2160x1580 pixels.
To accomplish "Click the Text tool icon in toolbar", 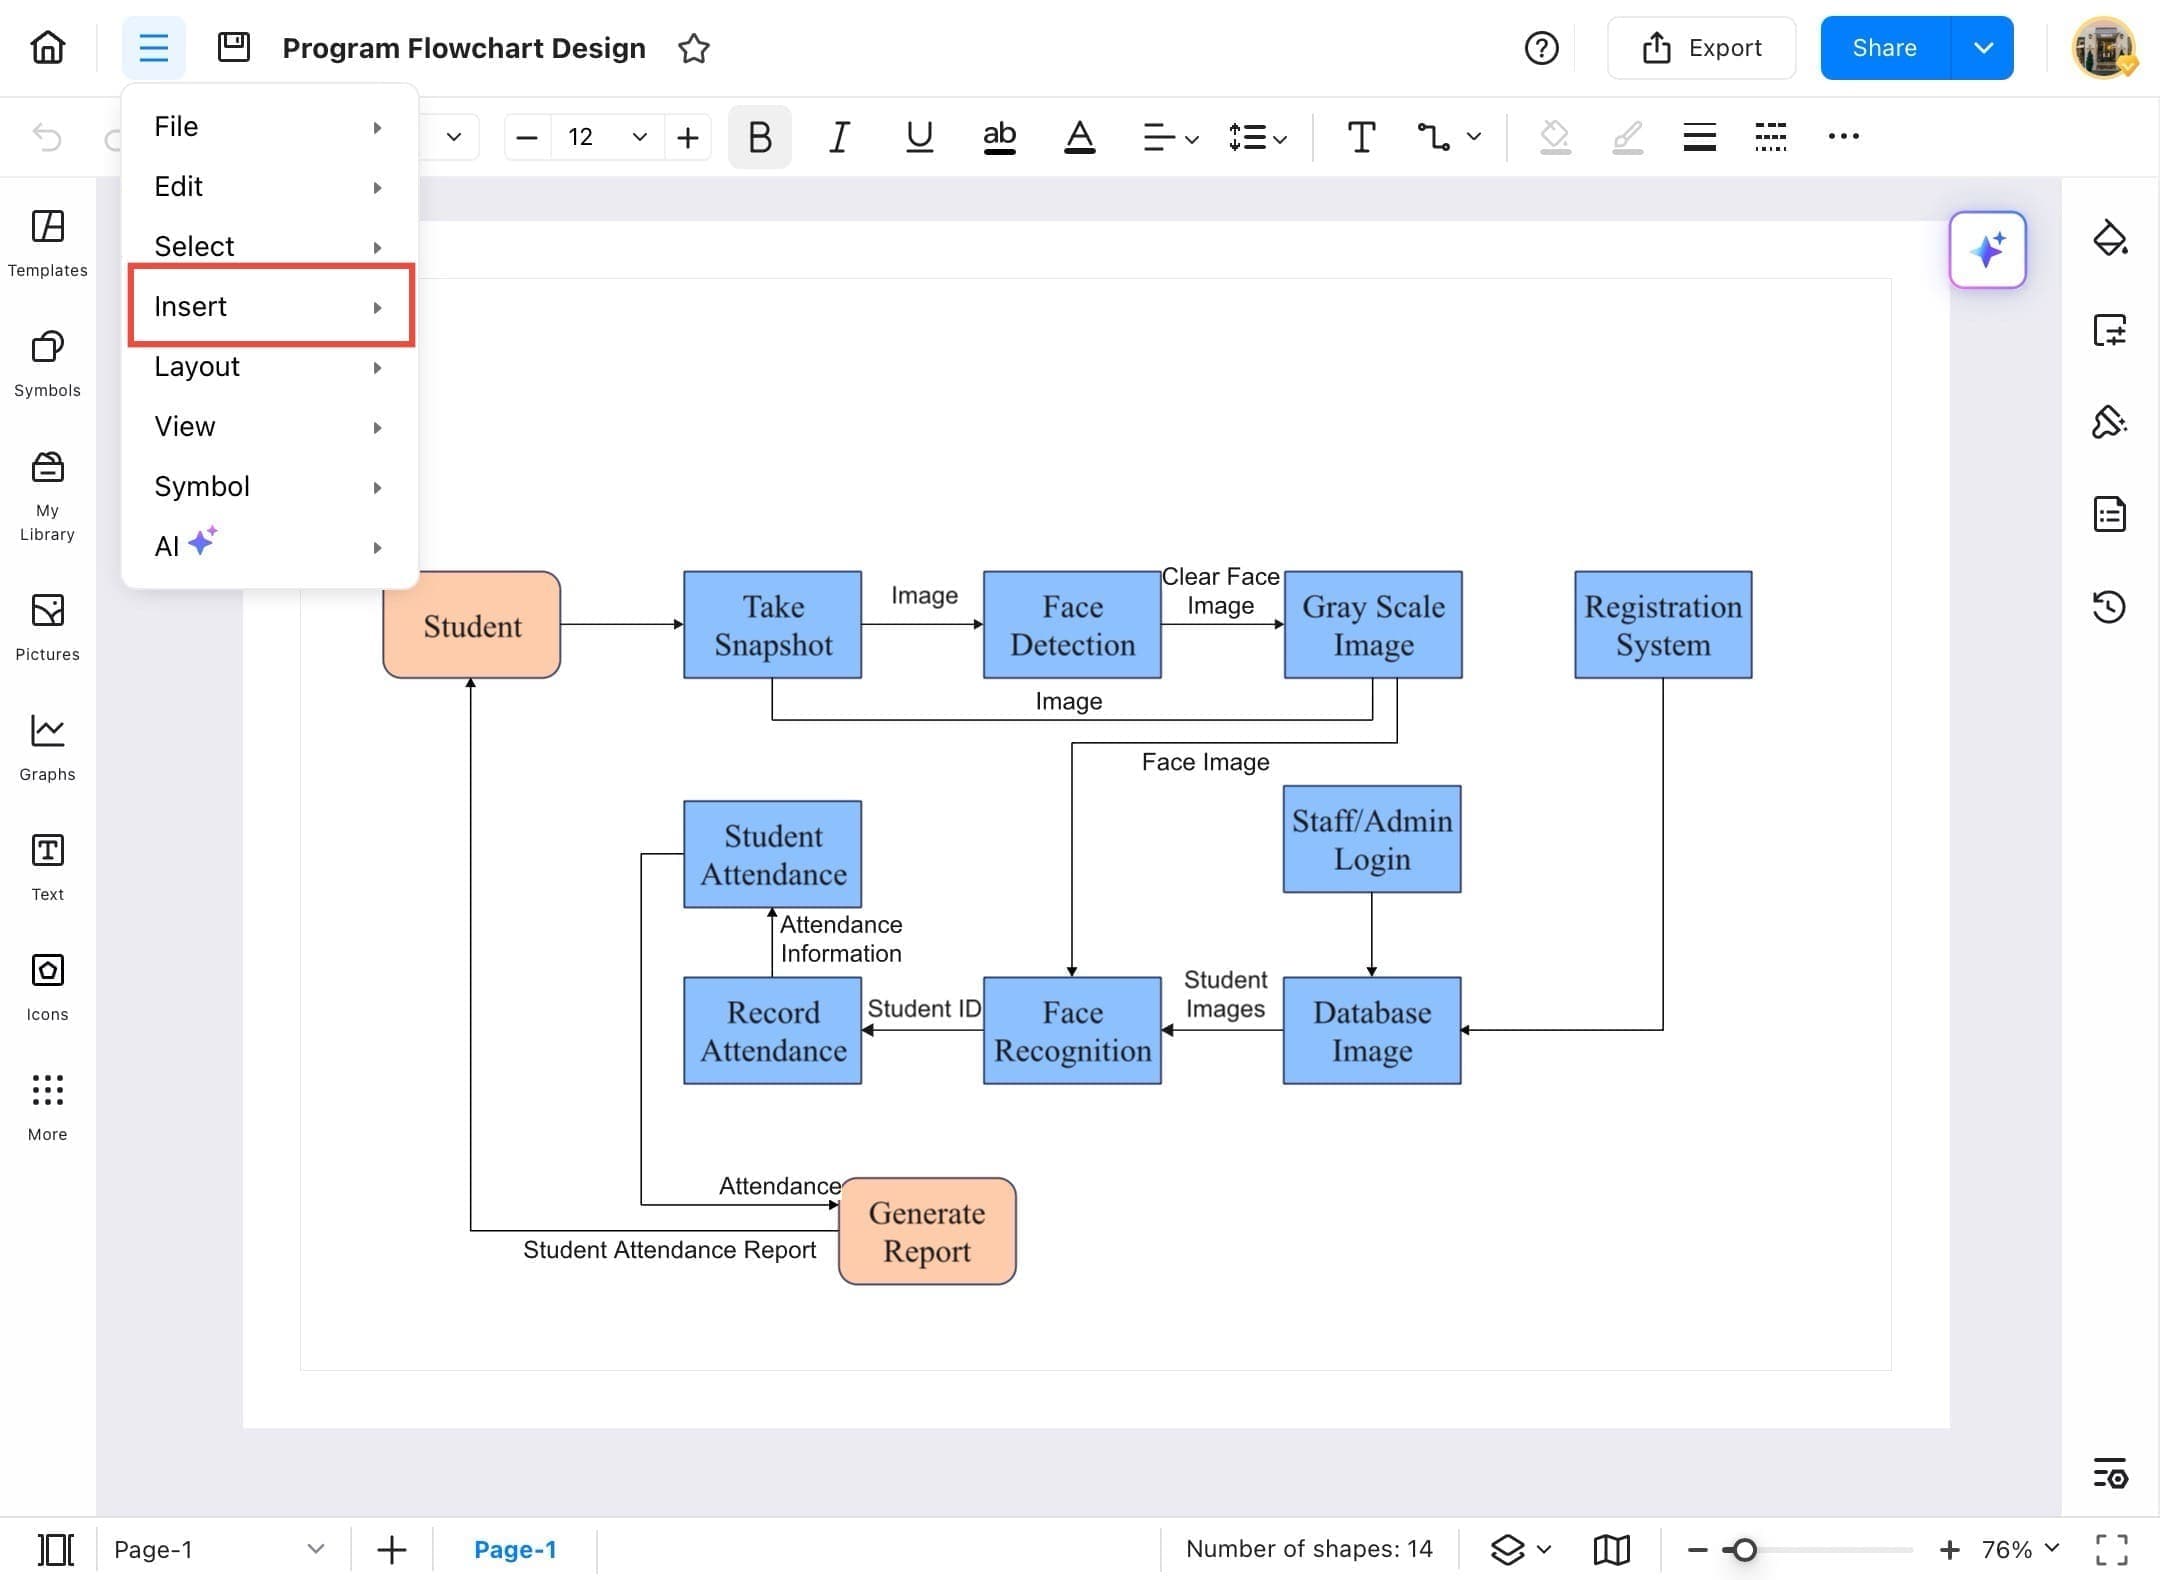I will click(1361, 137).
